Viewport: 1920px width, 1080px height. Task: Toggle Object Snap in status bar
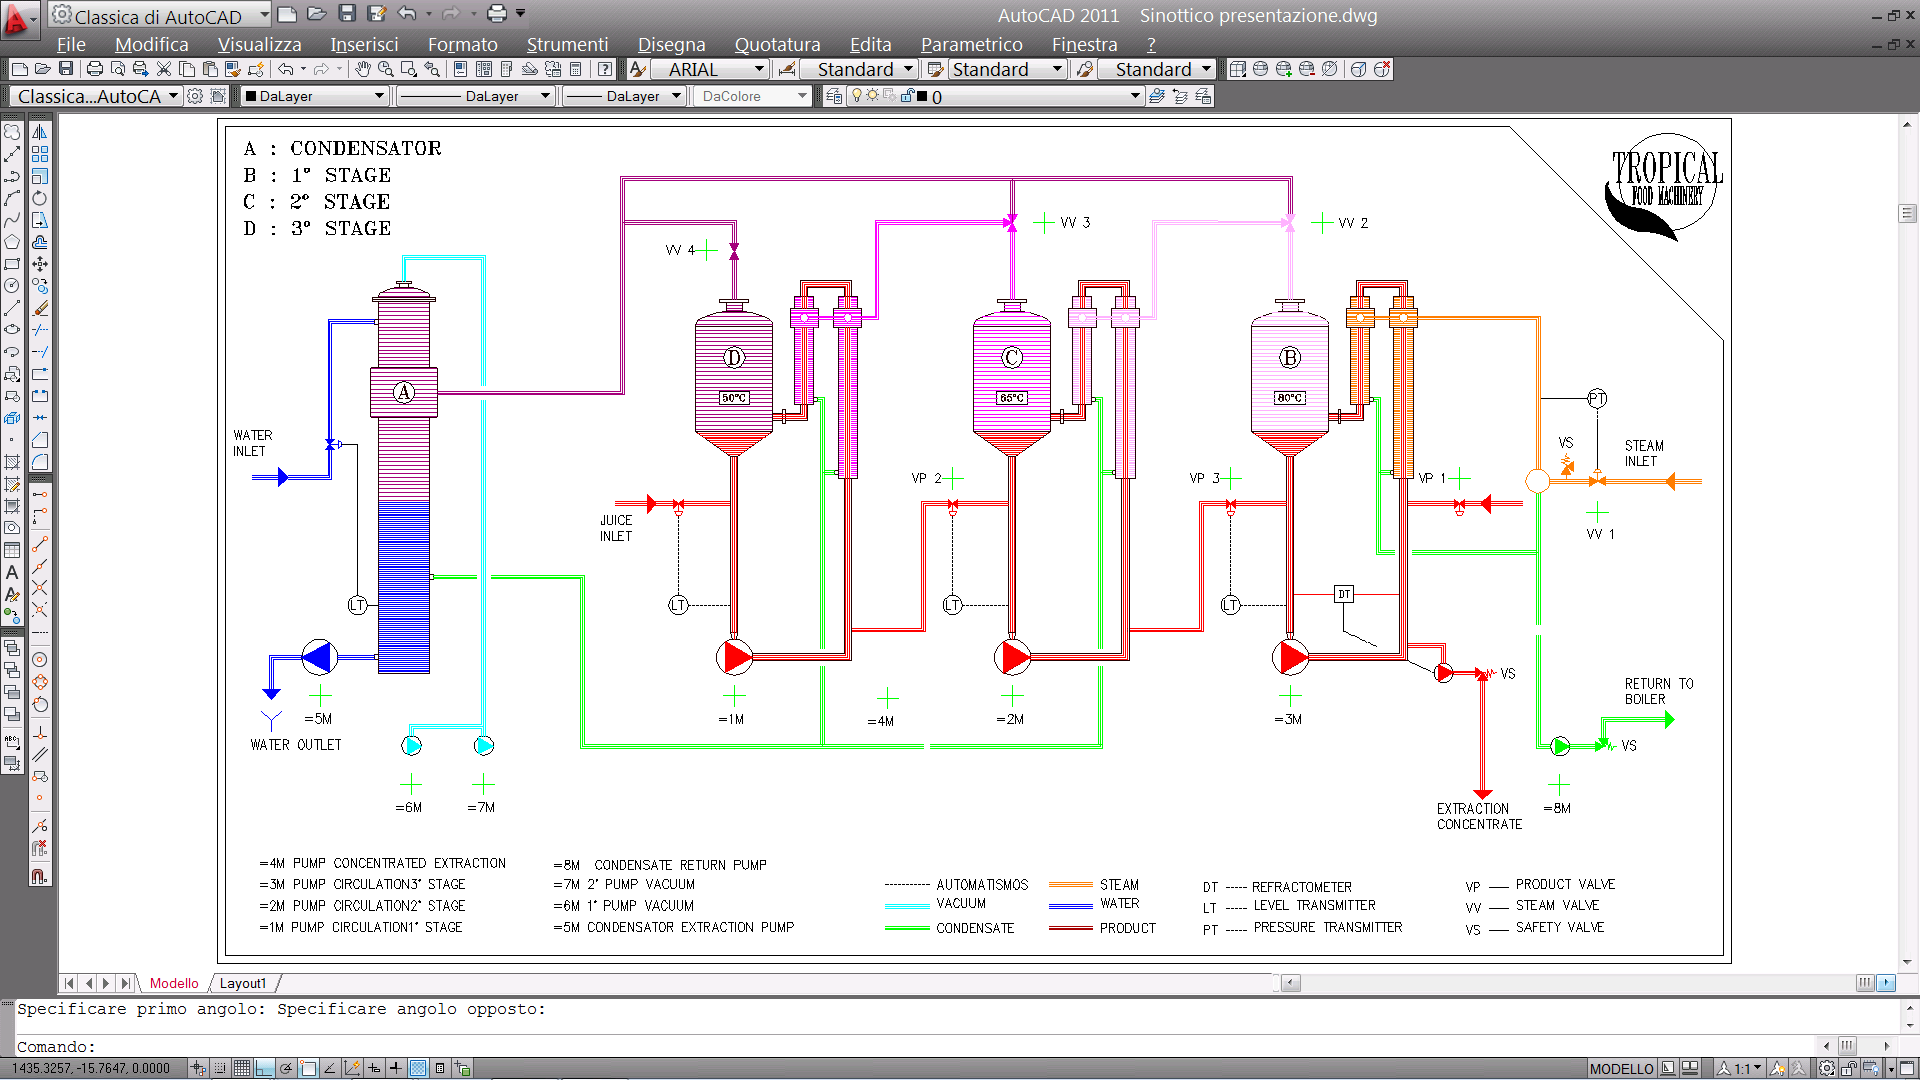308,1068
